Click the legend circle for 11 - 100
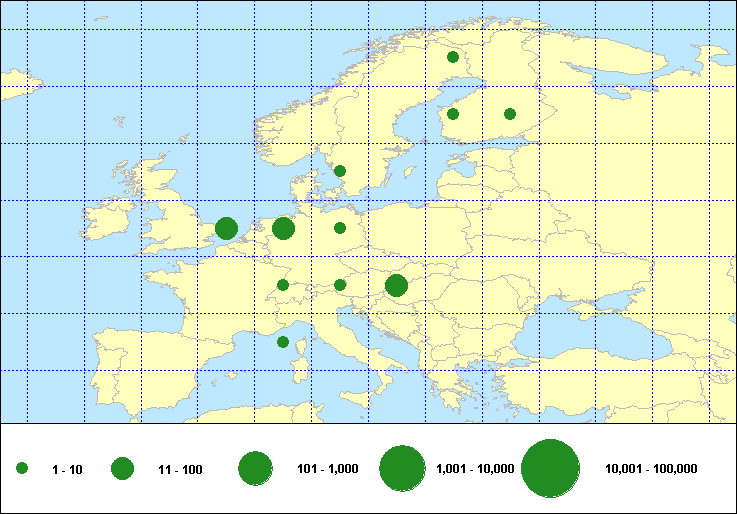The image size is (737, 514). coord(123,469)
